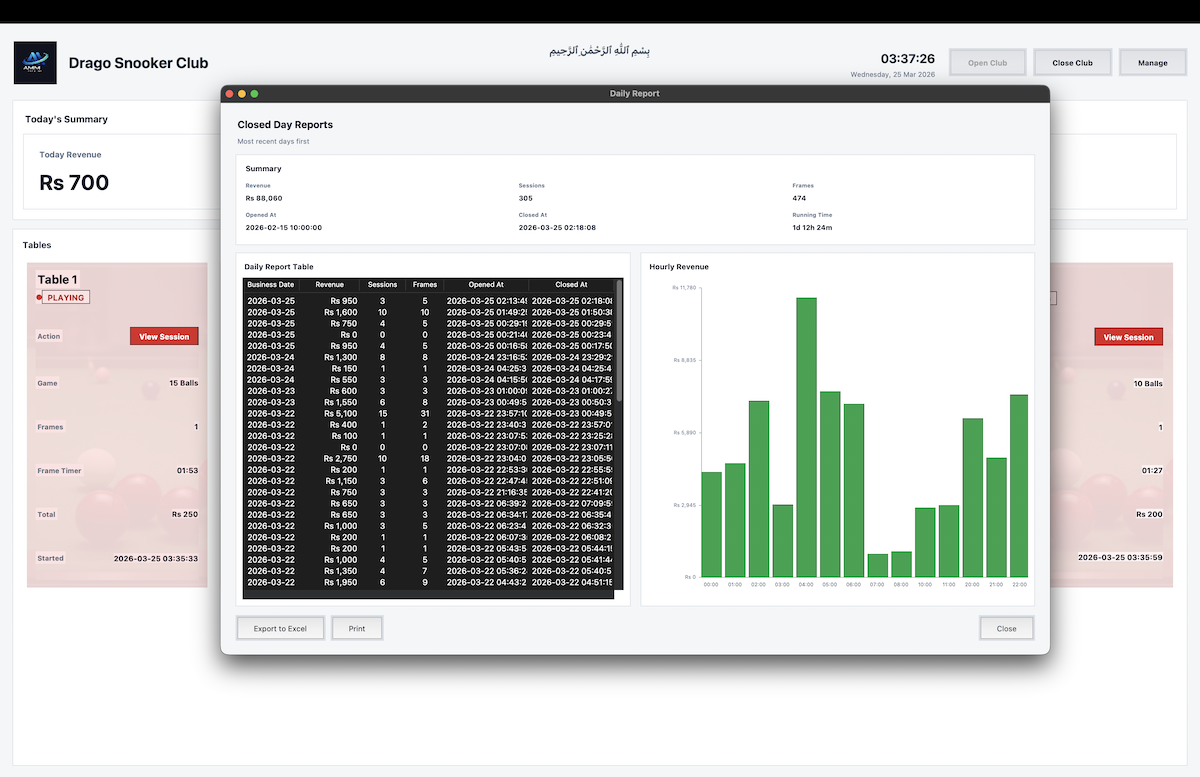Click the 01:53 frame timer on Table 1
1200x777 pixels.
(187, 470)
